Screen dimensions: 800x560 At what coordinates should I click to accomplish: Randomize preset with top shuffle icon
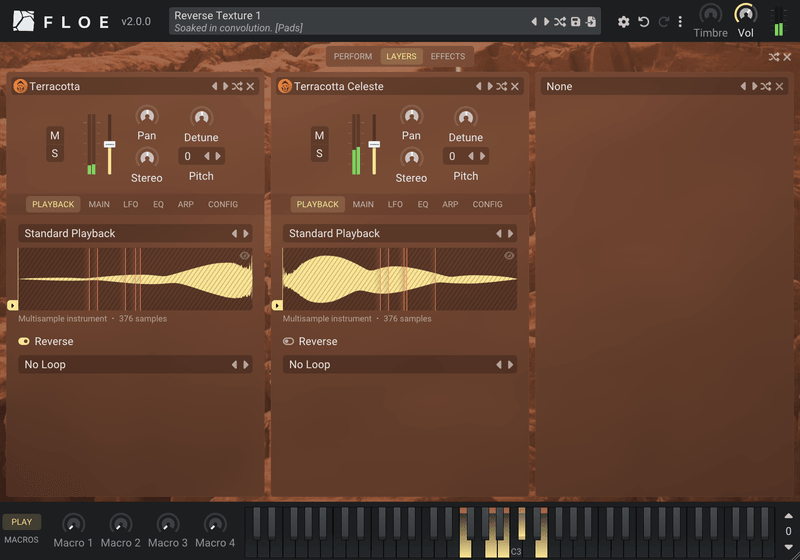point(560,21)
